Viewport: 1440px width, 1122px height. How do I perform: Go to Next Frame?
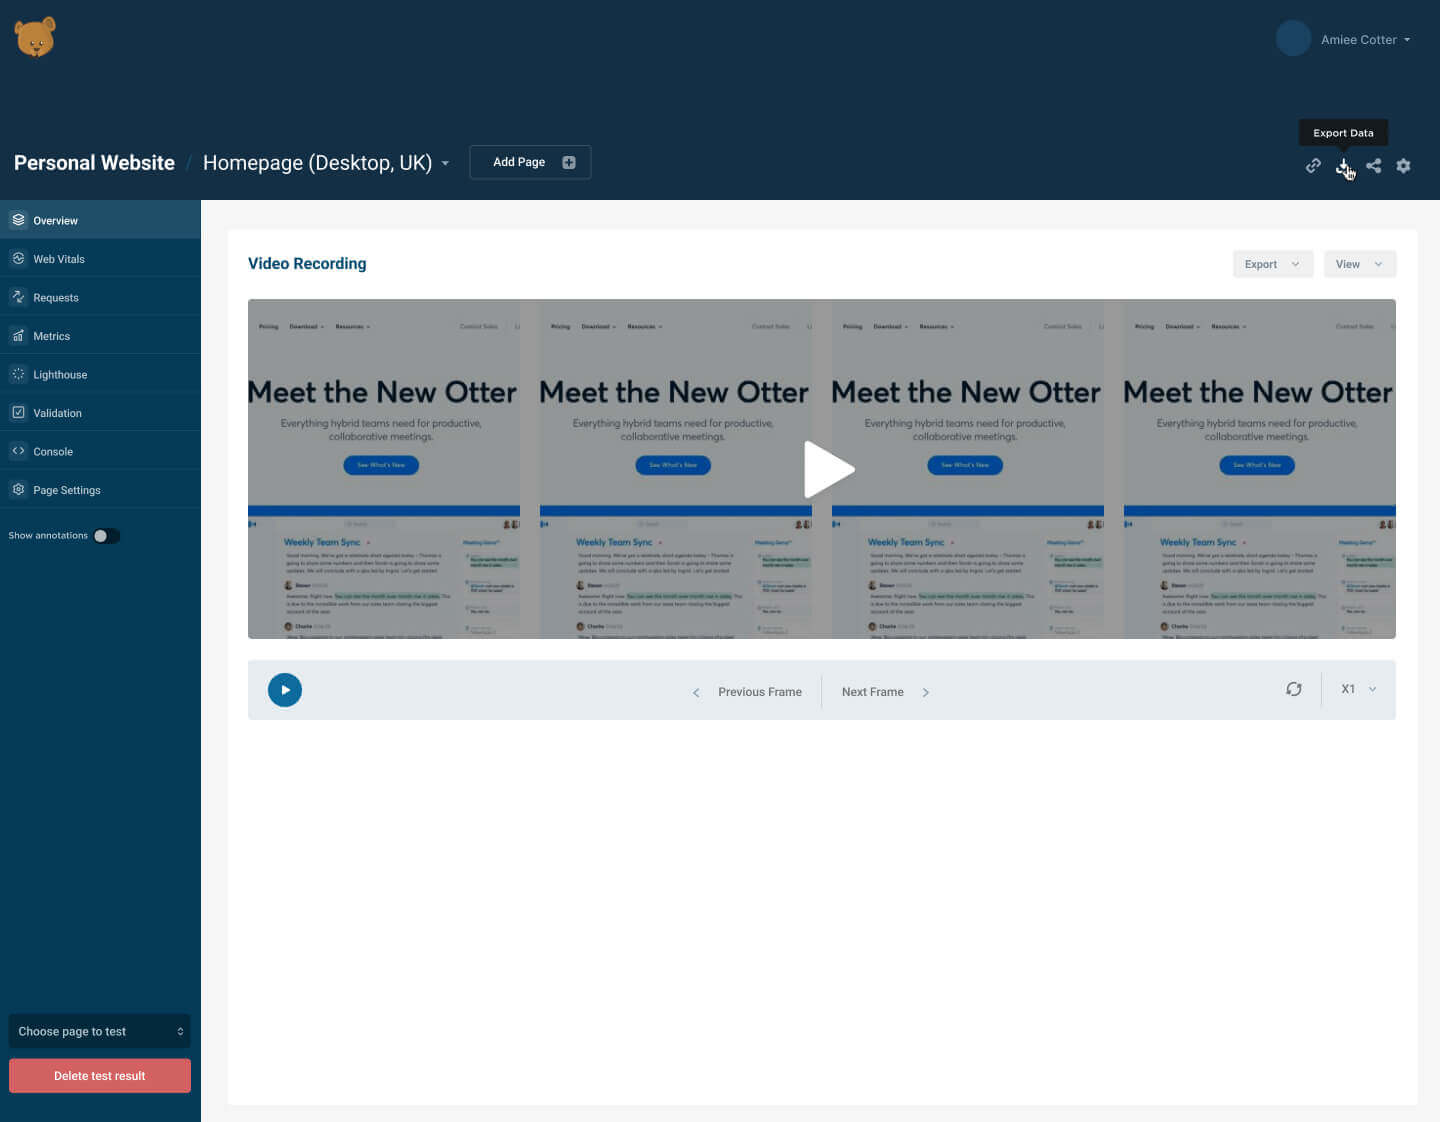[885, 692]
